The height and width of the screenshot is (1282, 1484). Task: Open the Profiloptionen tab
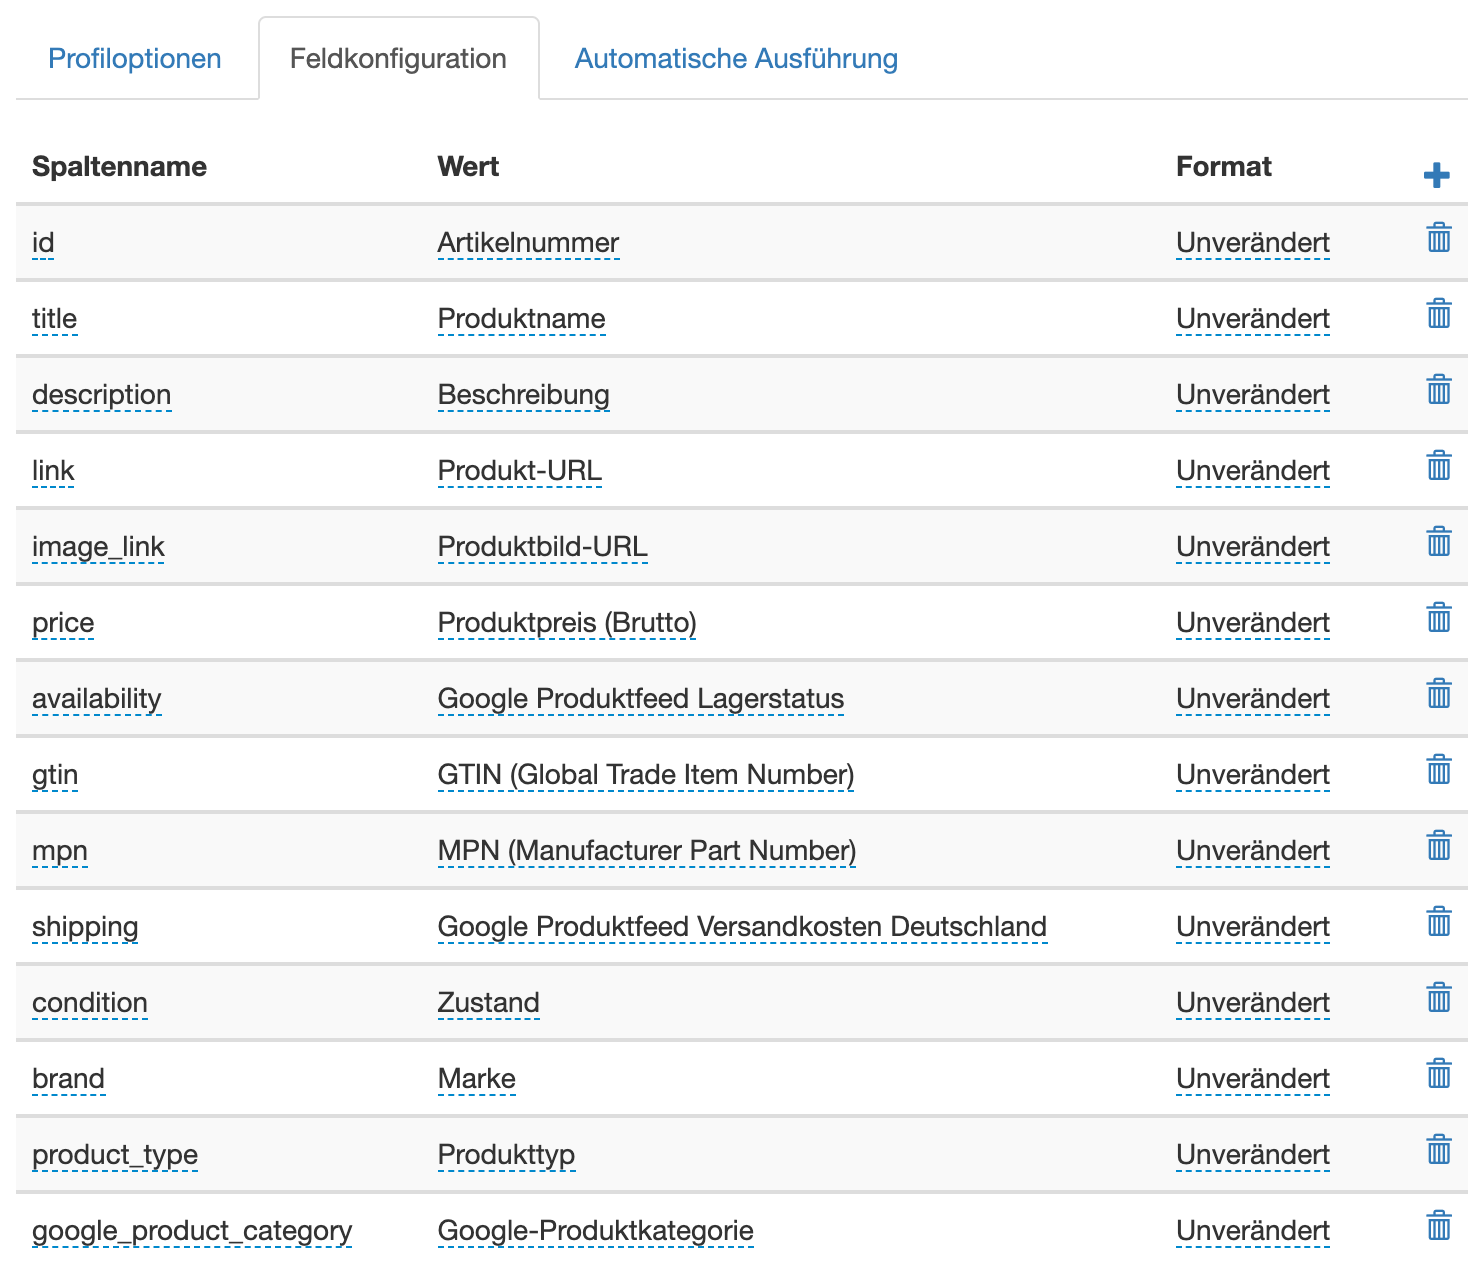coord(135,58)
